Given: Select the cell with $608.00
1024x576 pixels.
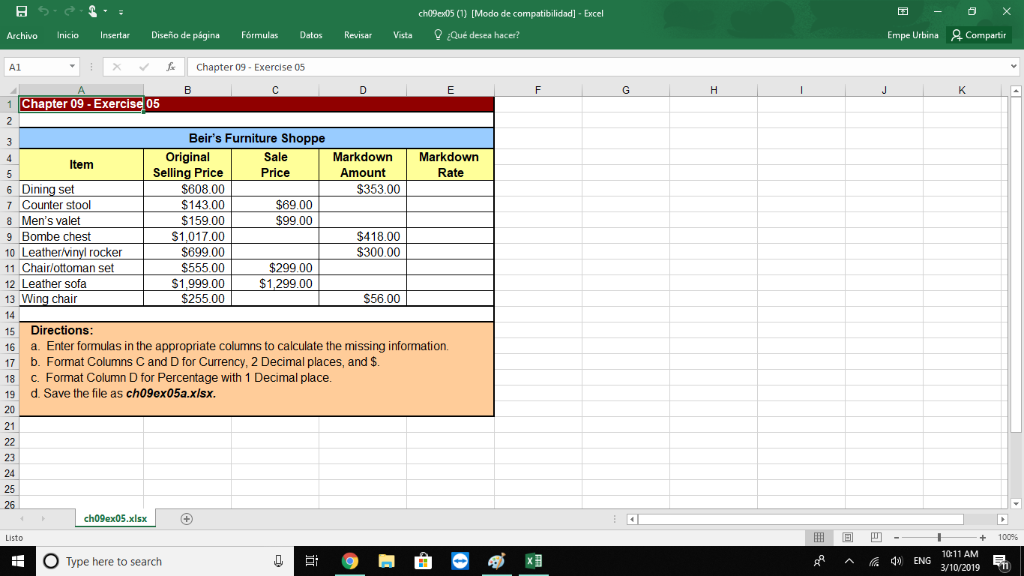Looking at the screenshot, I should click(187, 189).
